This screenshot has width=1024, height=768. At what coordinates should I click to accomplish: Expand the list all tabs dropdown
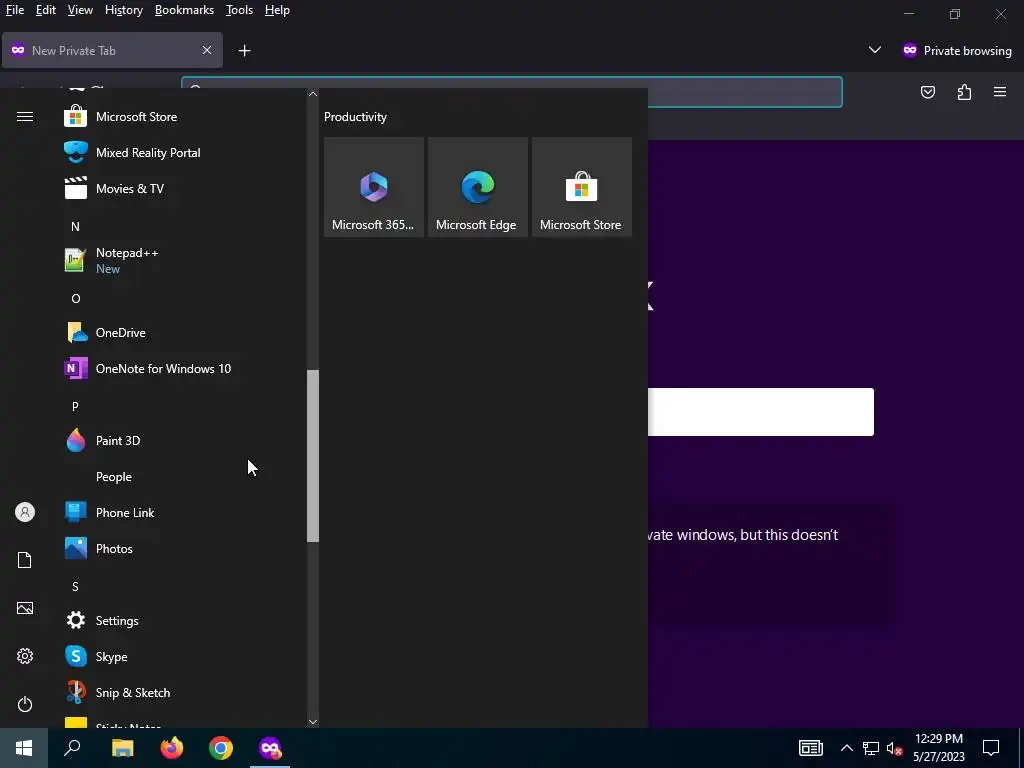coord(874,50)
